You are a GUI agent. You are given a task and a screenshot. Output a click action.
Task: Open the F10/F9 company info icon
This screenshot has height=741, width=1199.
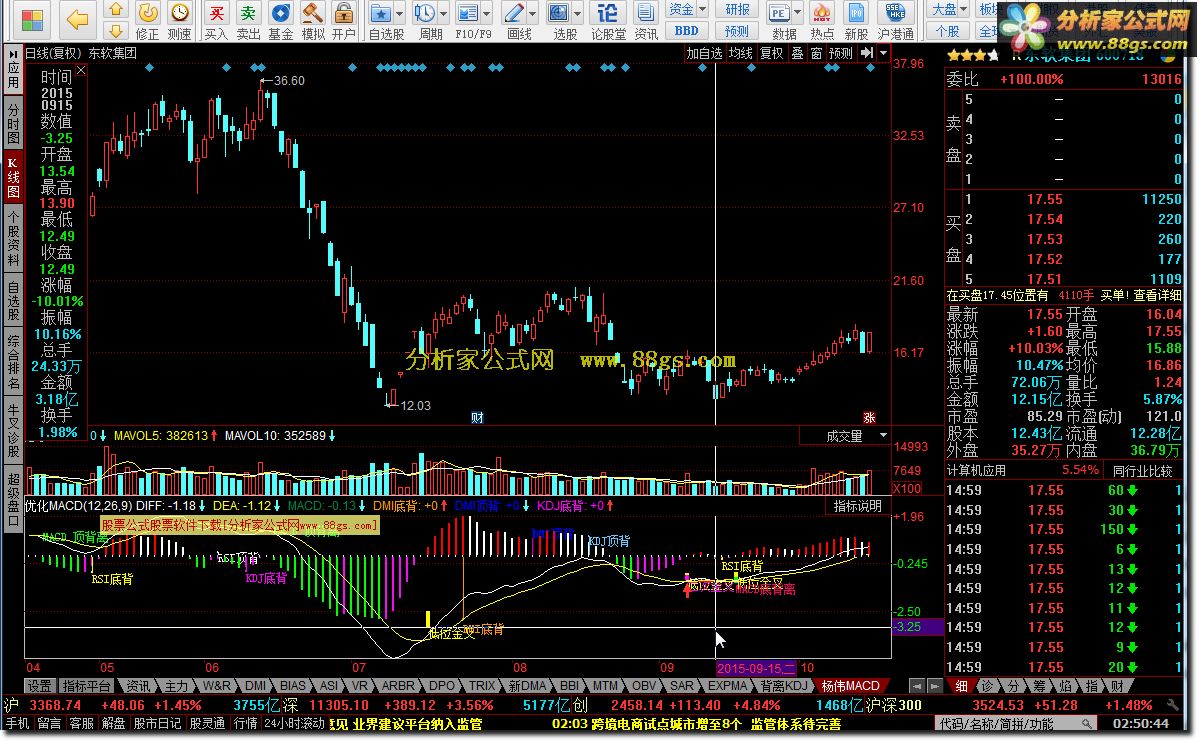(467, 14)
